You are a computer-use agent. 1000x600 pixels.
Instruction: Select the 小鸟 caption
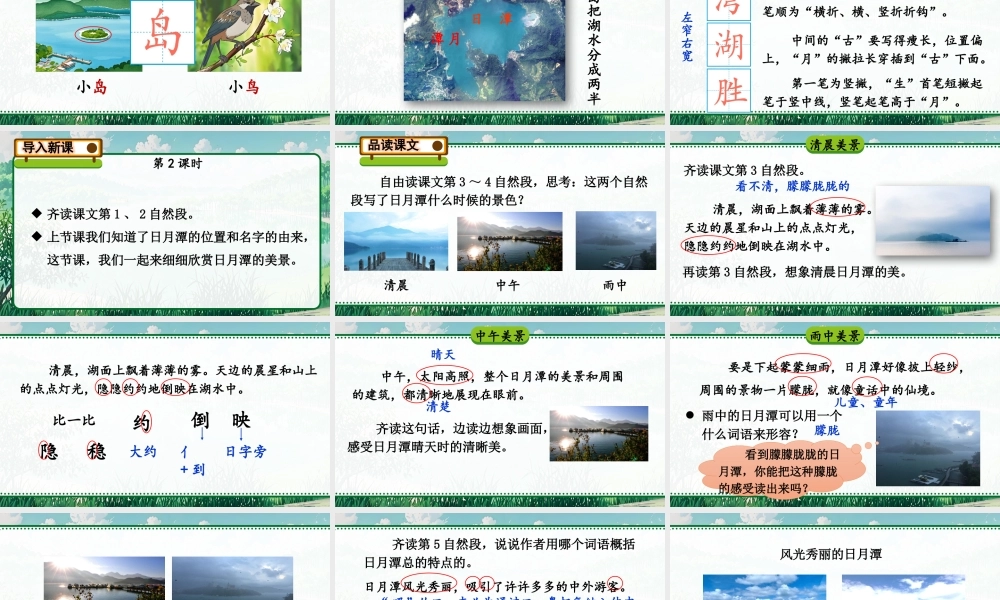tap(244, 87)
